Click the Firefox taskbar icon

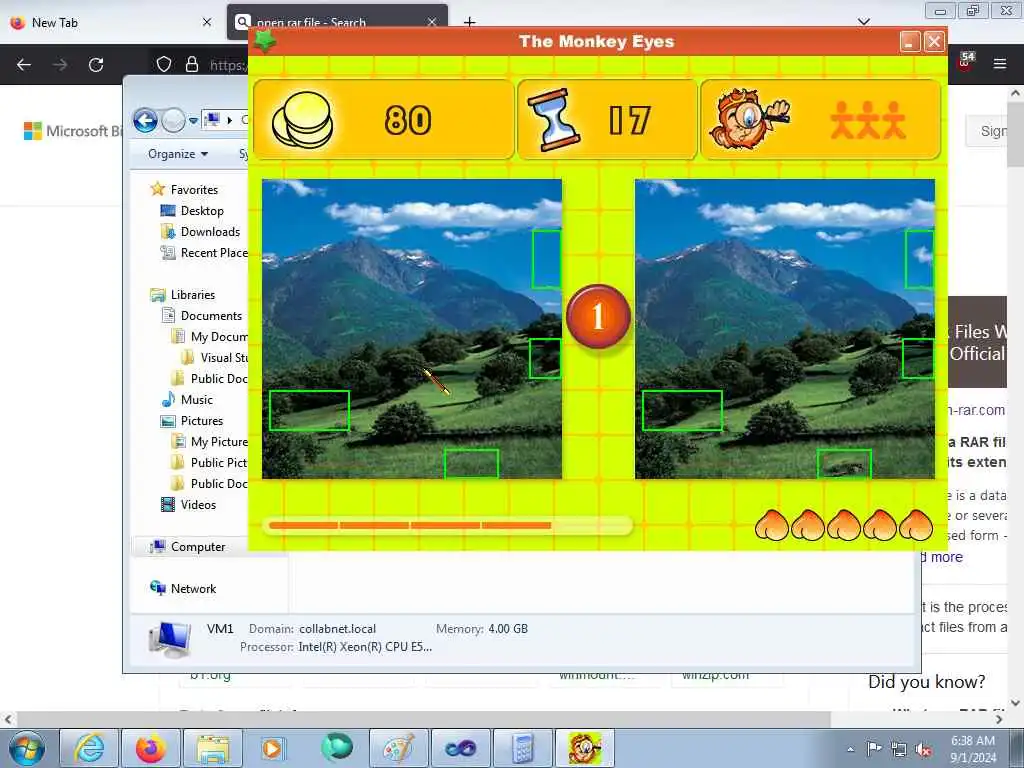coord(150,748)
